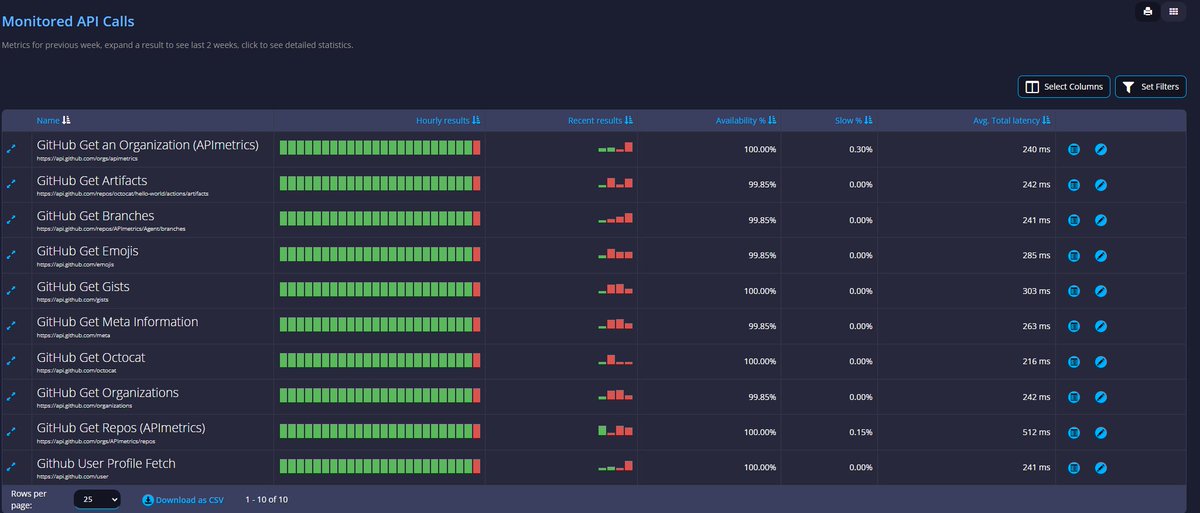Click the Select Columns button
1200x513 pixels.
click(x=1064, y=87)
